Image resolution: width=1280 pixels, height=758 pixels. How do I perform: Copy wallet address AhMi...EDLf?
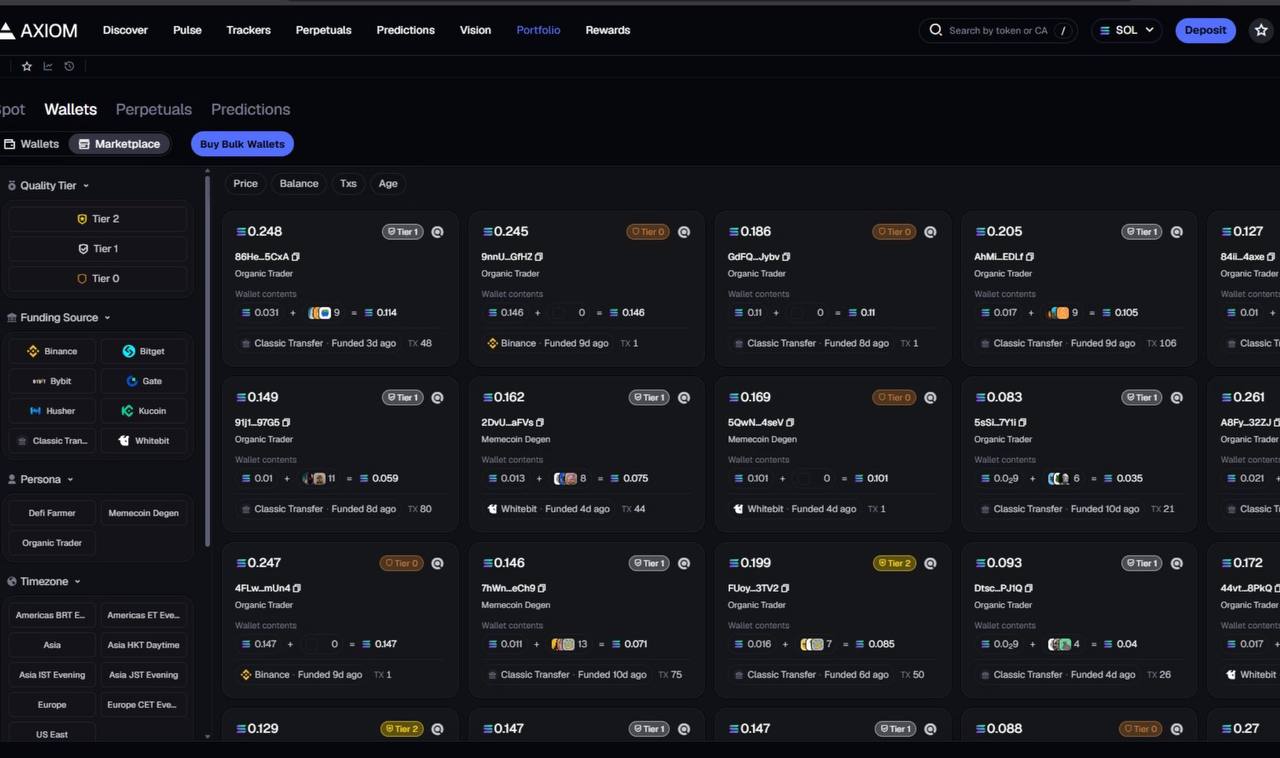(1029, 257)
